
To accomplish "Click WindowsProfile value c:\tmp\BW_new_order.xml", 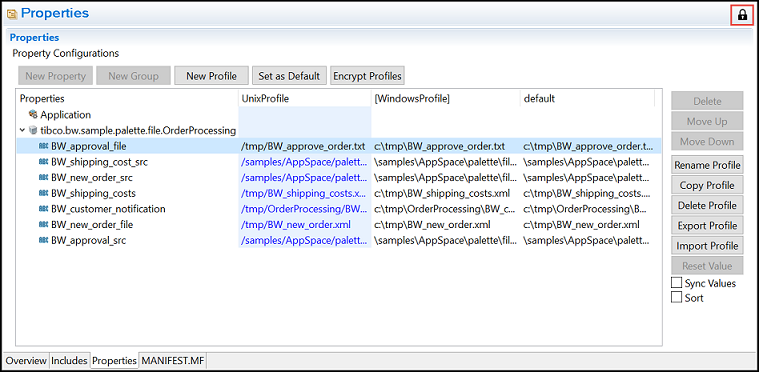I will click(432, 224).
